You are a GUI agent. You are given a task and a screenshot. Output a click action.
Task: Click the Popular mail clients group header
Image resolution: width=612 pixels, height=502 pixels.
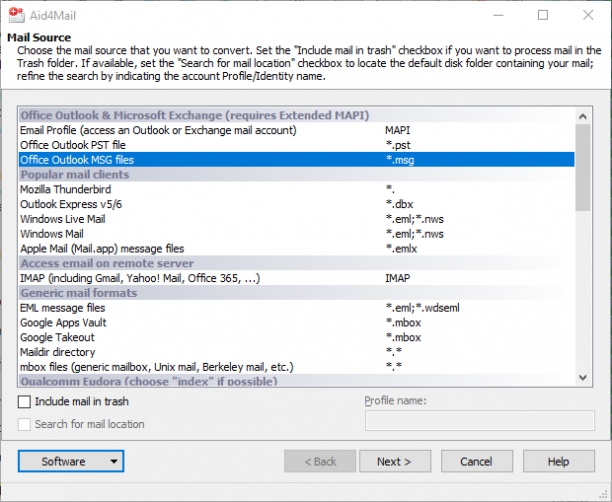297,175
